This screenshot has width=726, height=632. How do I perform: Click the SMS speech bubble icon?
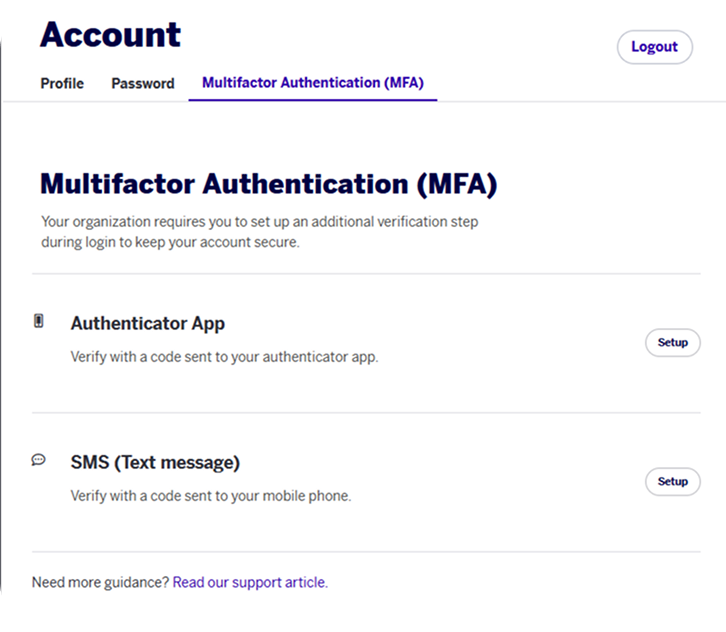tap(38, 460)
